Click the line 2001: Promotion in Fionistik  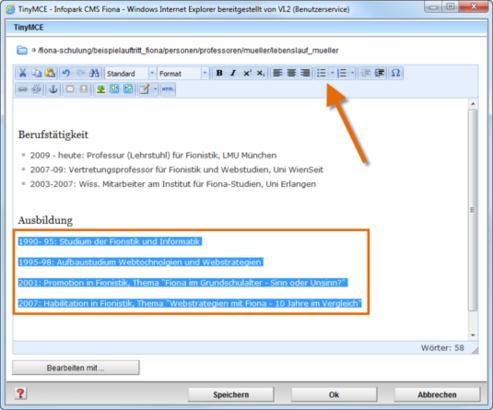tap(182, 283)
